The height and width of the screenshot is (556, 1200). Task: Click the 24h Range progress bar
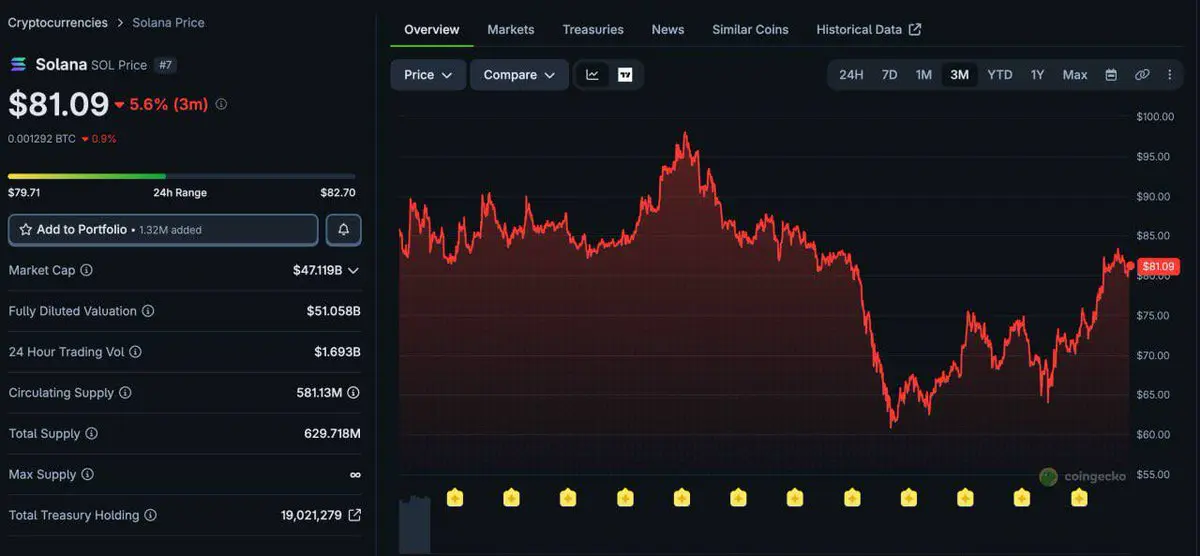coord(182,176)
